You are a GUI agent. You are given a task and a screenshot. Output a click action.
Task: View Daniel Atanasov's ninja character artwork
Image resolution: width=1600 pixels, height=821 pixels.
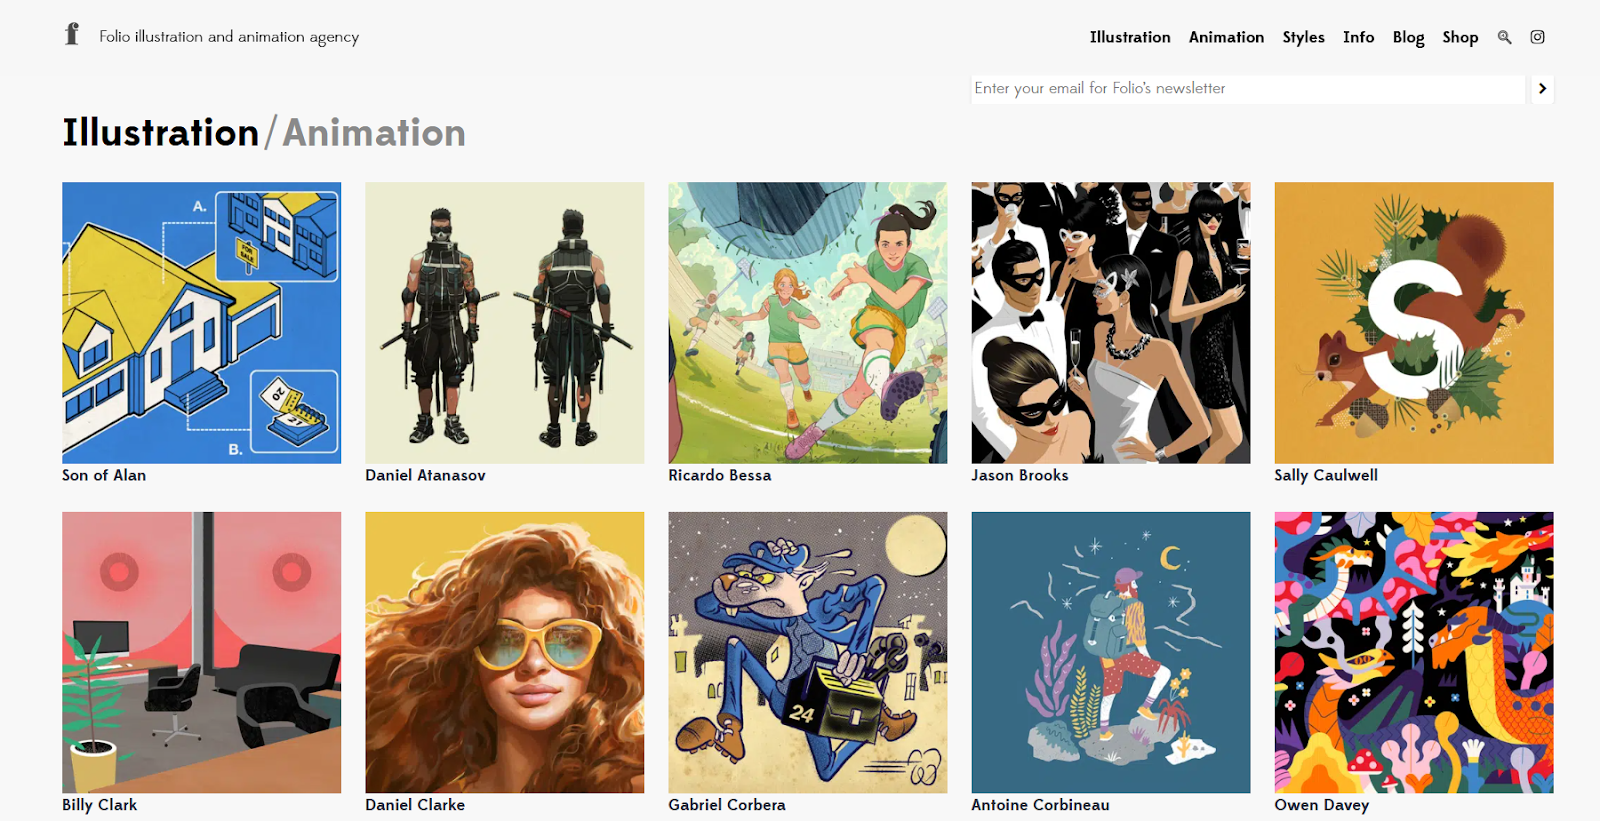[504, 322]
